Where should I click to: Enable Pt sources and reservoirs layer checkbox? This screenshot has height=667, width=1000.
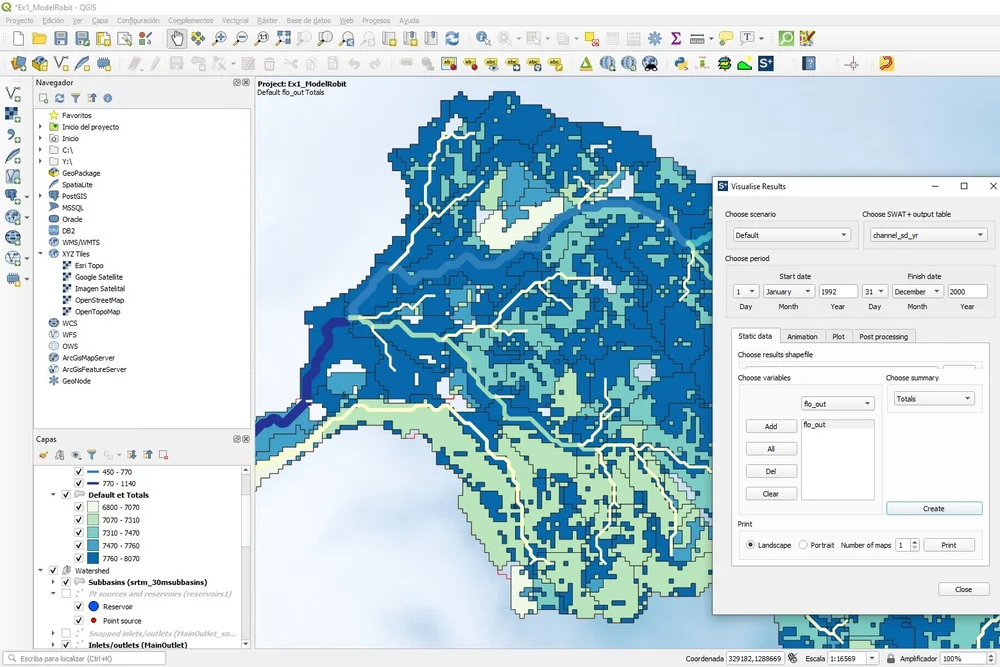(x=66, y=594)
